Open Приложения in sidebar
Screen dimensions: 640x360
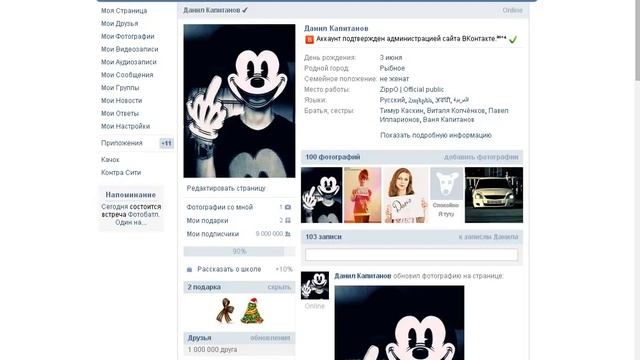[x=122, y=143]
